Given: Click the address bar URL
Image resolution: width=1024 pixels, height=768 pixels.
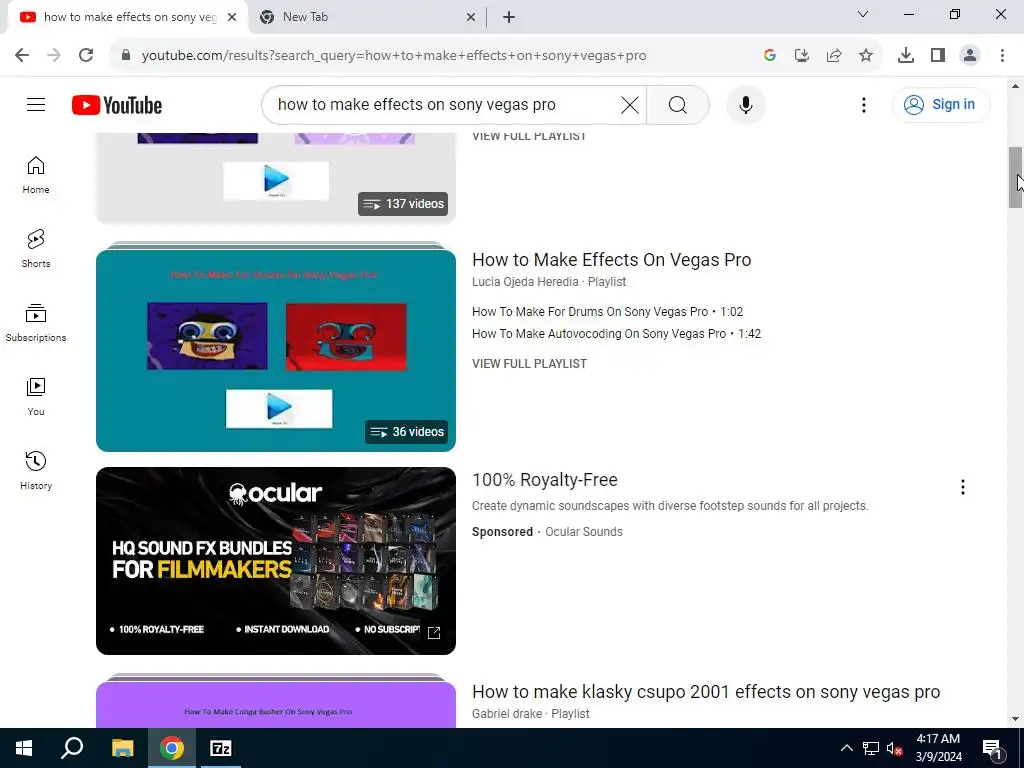Looking at the screenshot, I should 394,56.
